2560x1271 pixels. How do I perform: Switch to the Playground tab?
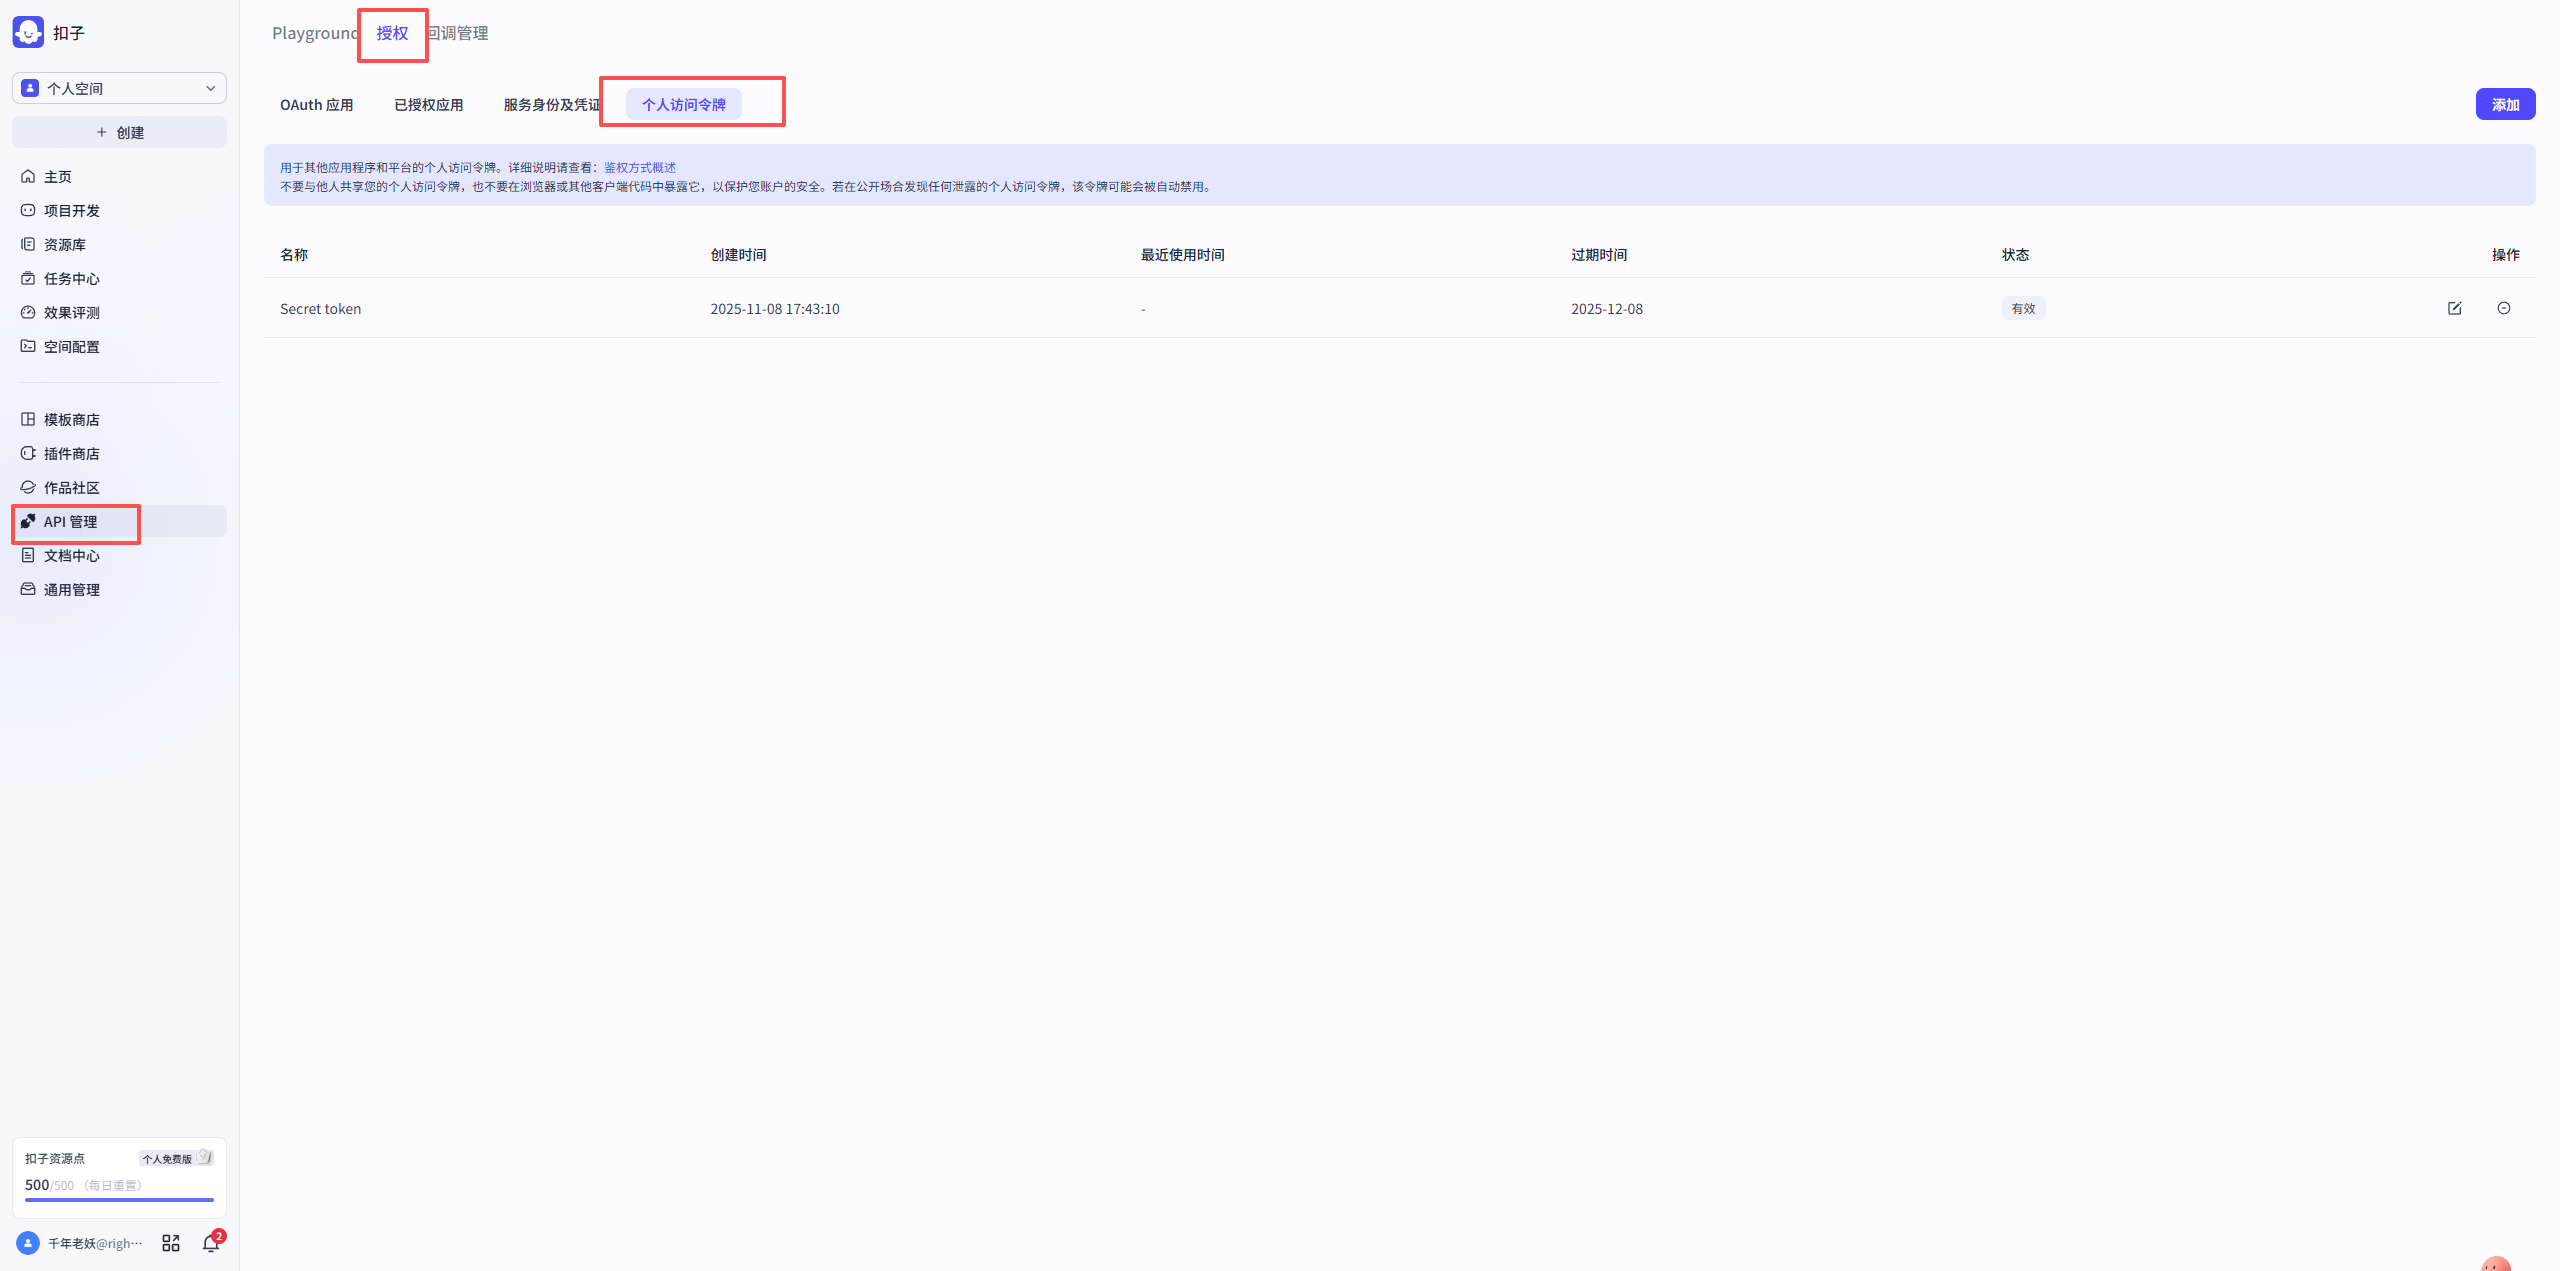pyautogui.click(x=314, y=33)
